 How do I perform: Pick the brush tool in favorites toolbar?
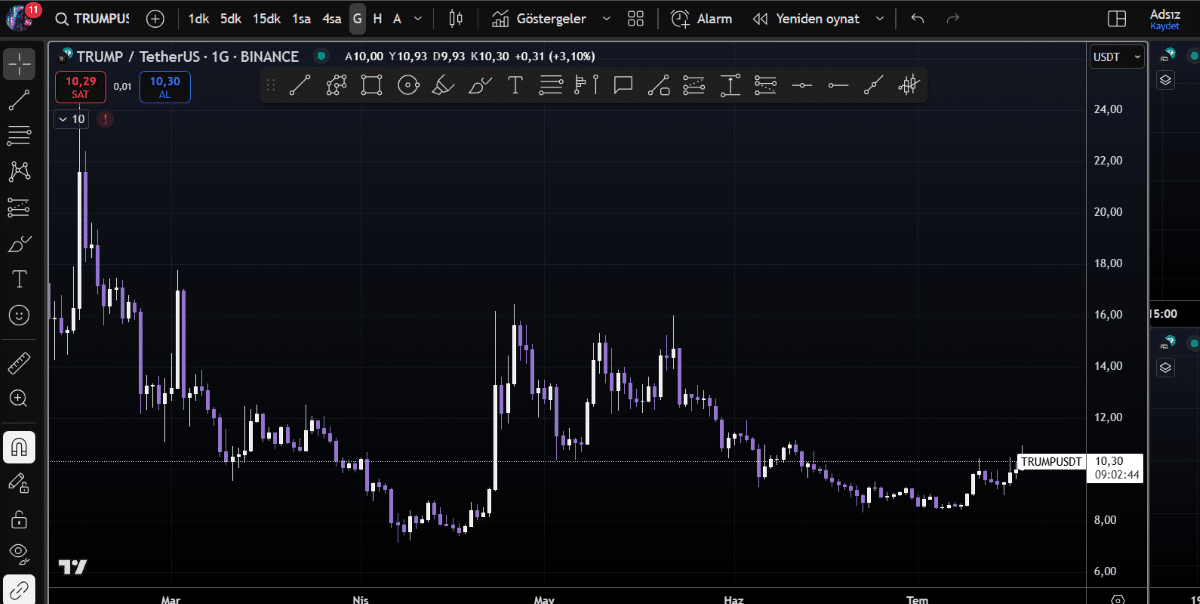tap(479, 85)
